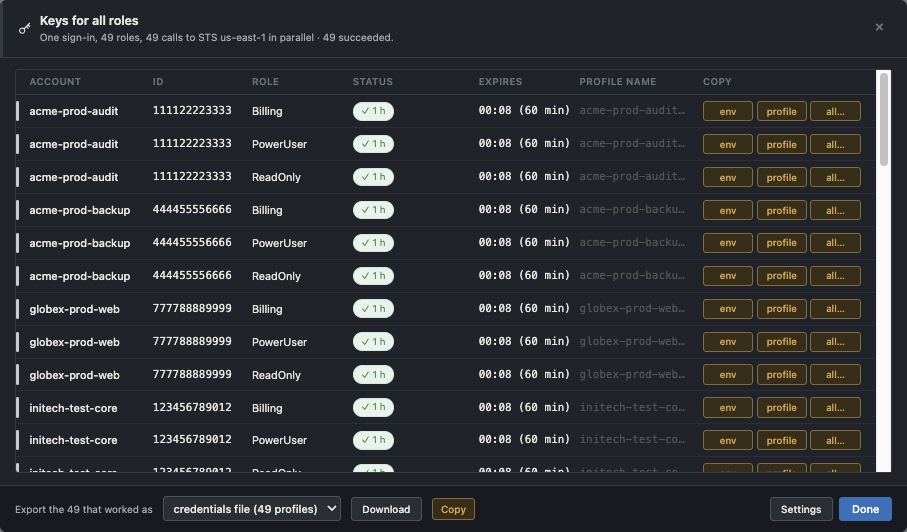Click the role table's vertical scrollbar

tap(883, 120)
